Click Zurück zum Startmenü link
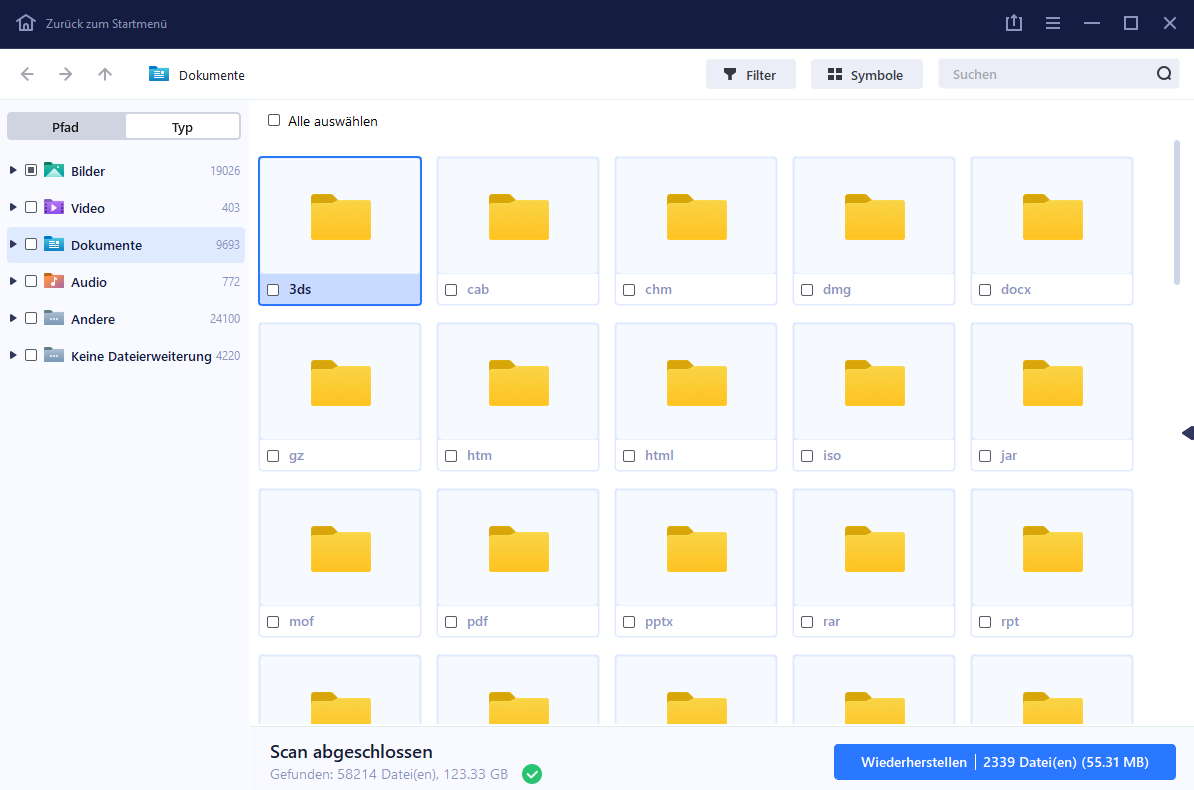The image size is (1194, 790). pos(106,24)
